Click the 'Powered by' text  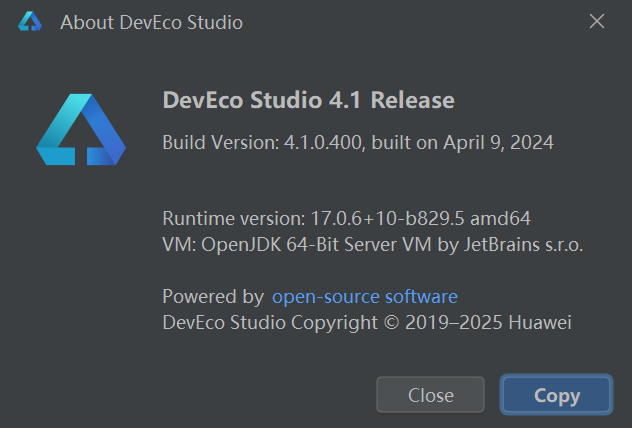point(213,297)
